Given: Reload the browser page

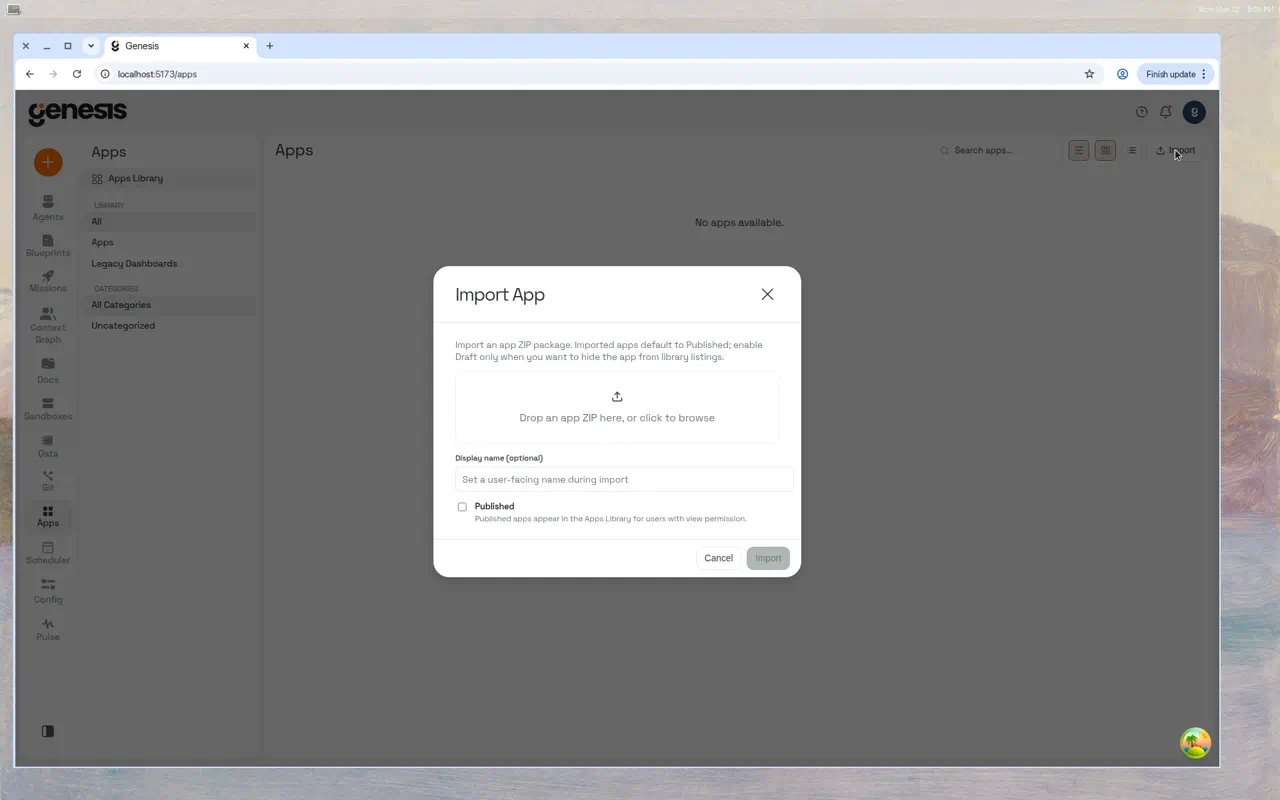Looking at the screenshot, I should click(76, 74).
